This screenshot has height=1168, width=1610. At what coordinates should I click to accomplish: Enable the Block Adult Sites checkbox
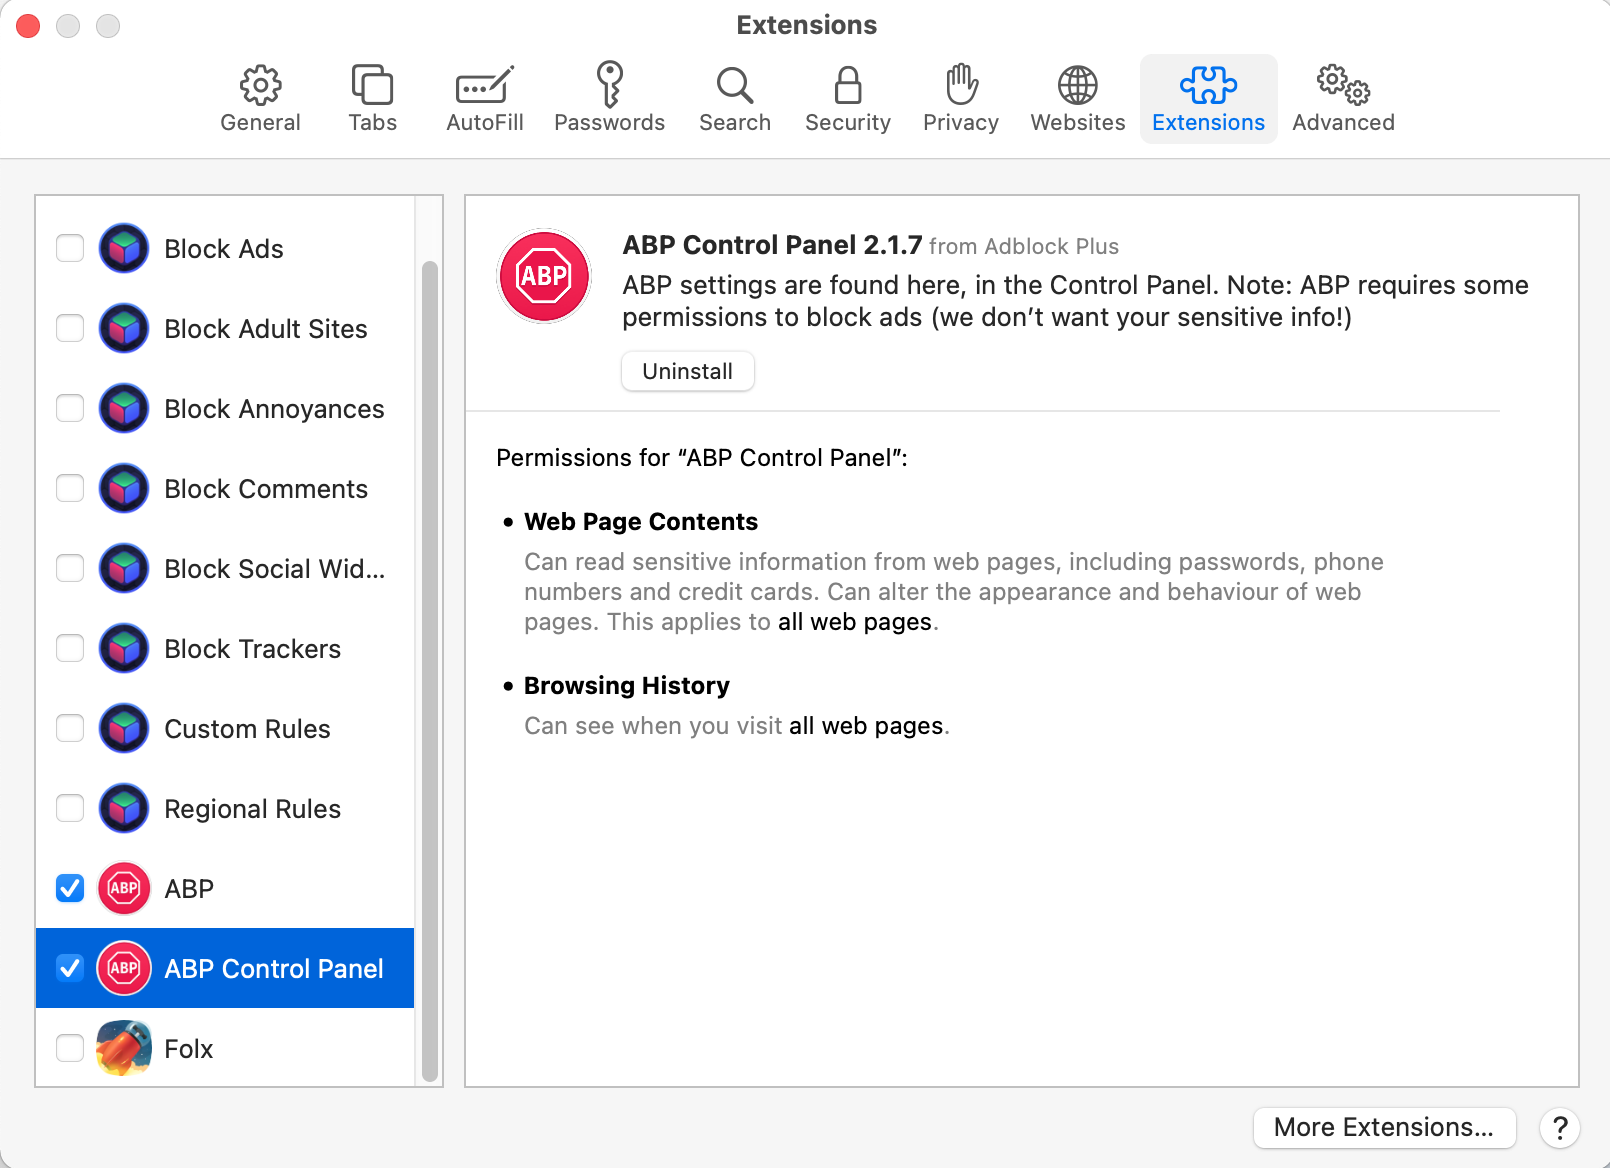coord(70,328)
